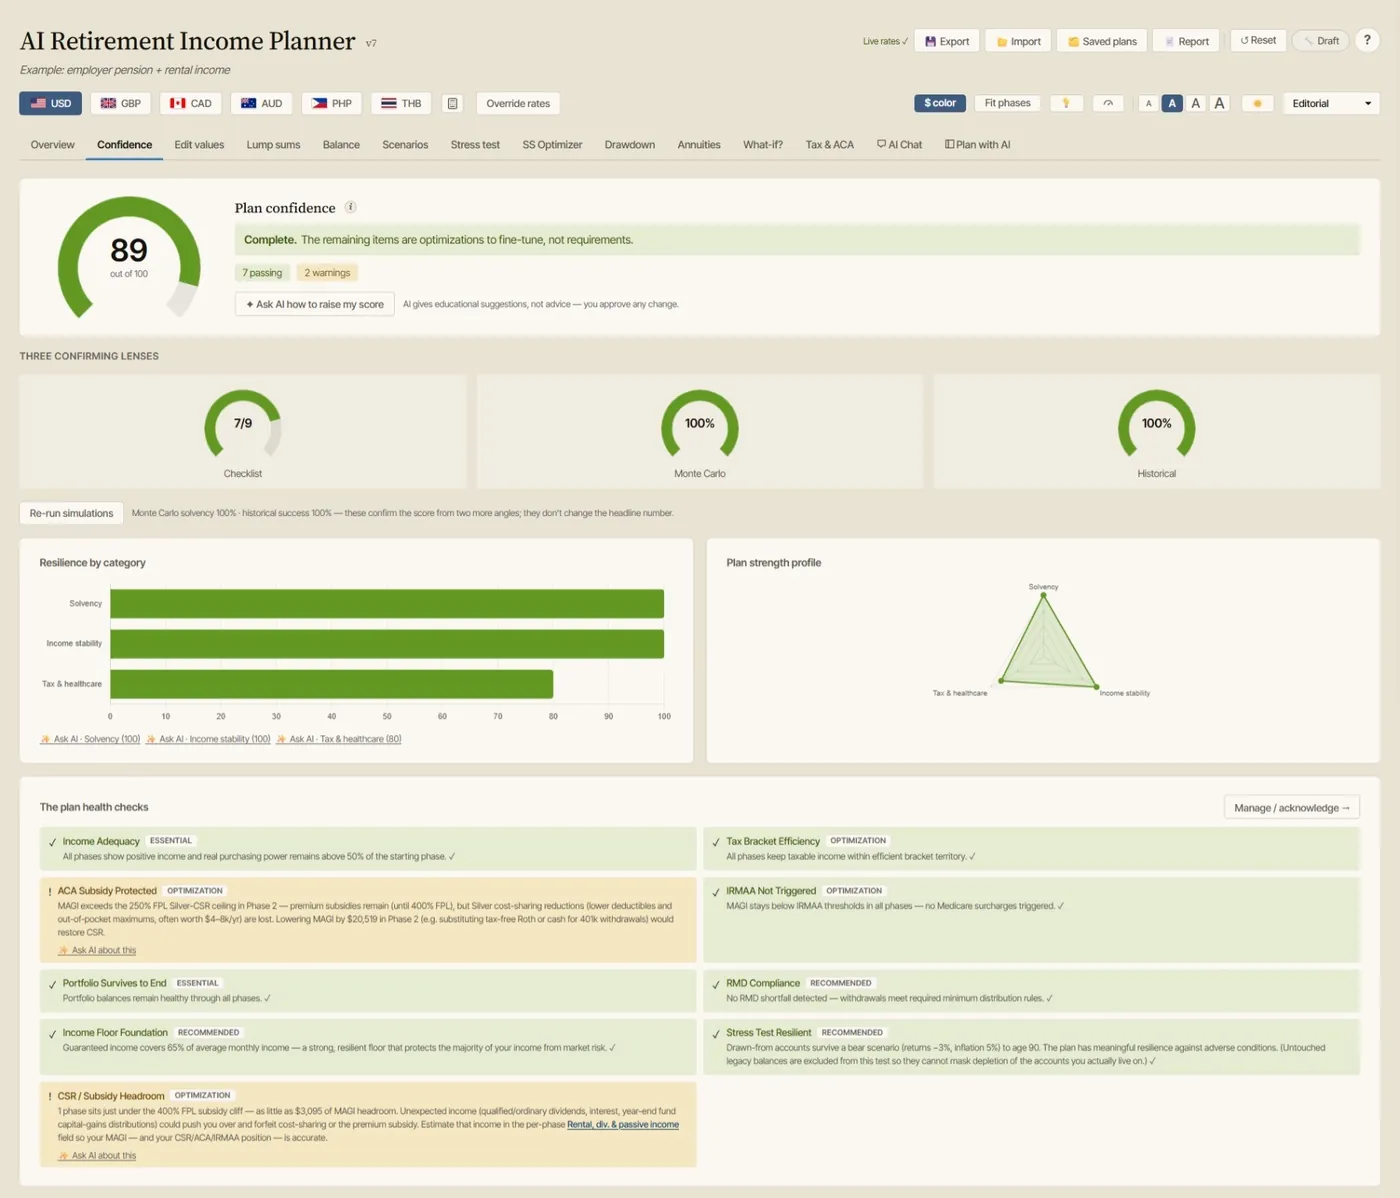1400x1198 pixels.
Task: Click Ask AI · Income stability (100) link
Action: [208, 739]
